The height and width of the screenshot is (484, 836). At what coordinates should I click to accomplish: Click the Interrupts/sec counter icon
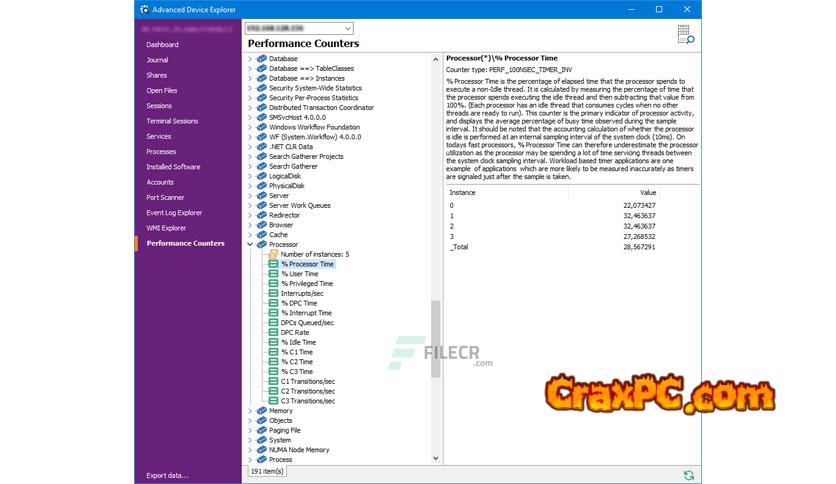(273, 293)
